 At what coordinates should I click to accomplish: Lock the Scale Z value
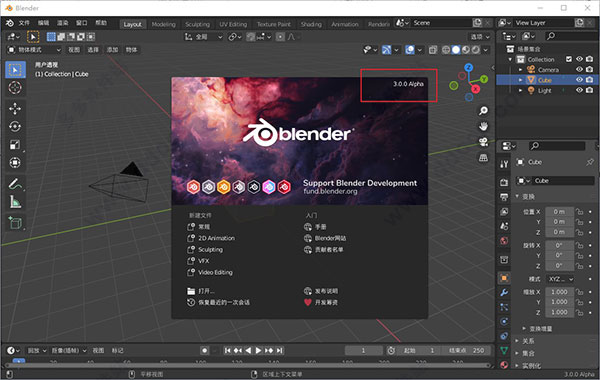pos(580,312)
